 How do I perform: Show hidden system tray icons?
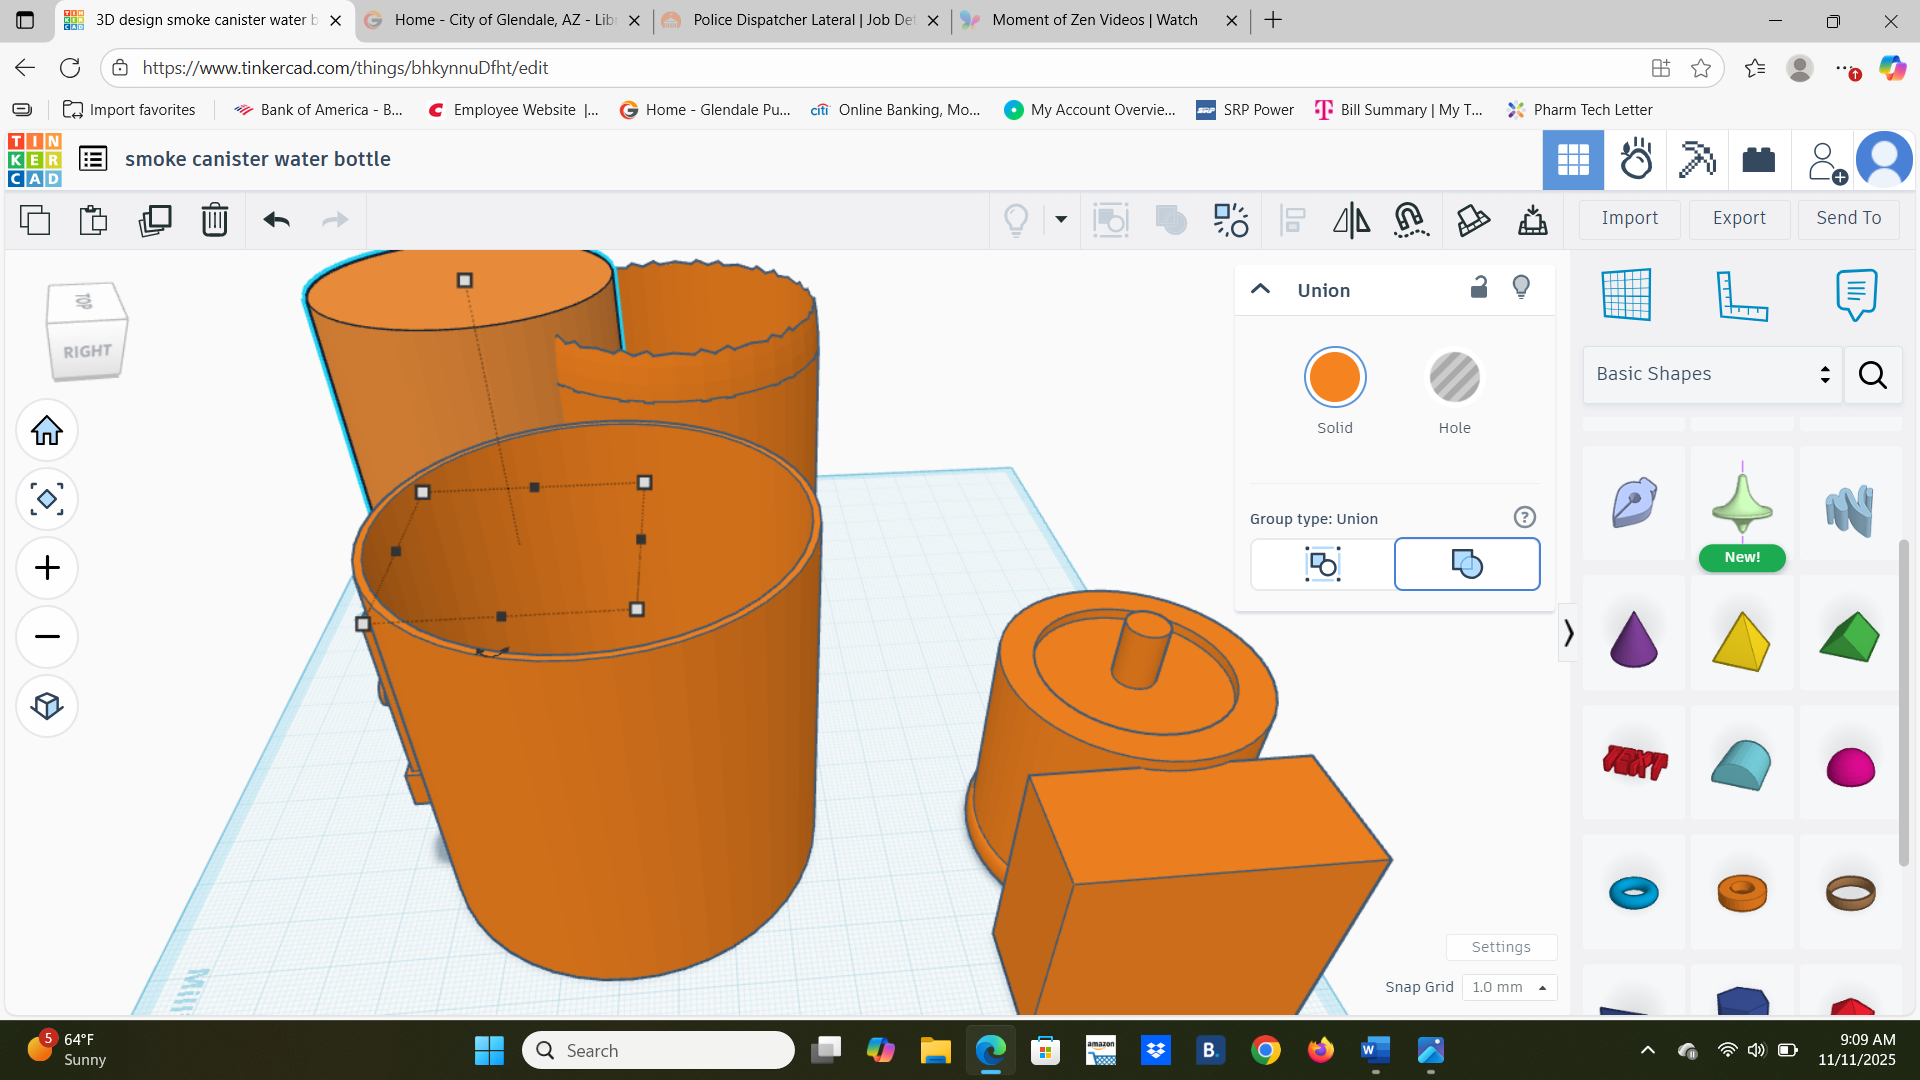(x=1648, y=1050)
